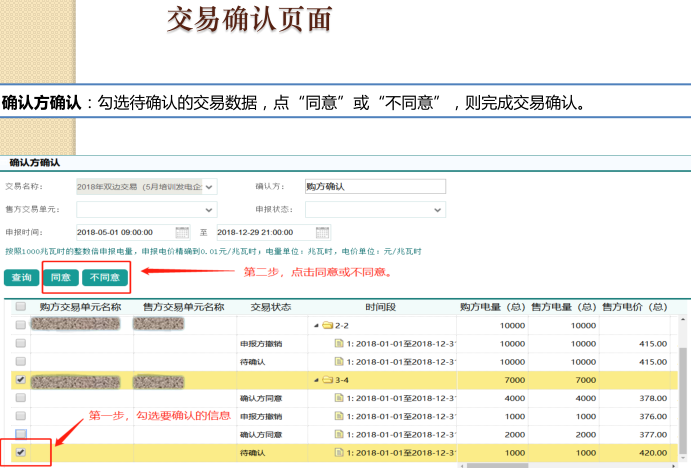Click the 不同意 disagree button
The image size is (691, 468).
(104, 277)
